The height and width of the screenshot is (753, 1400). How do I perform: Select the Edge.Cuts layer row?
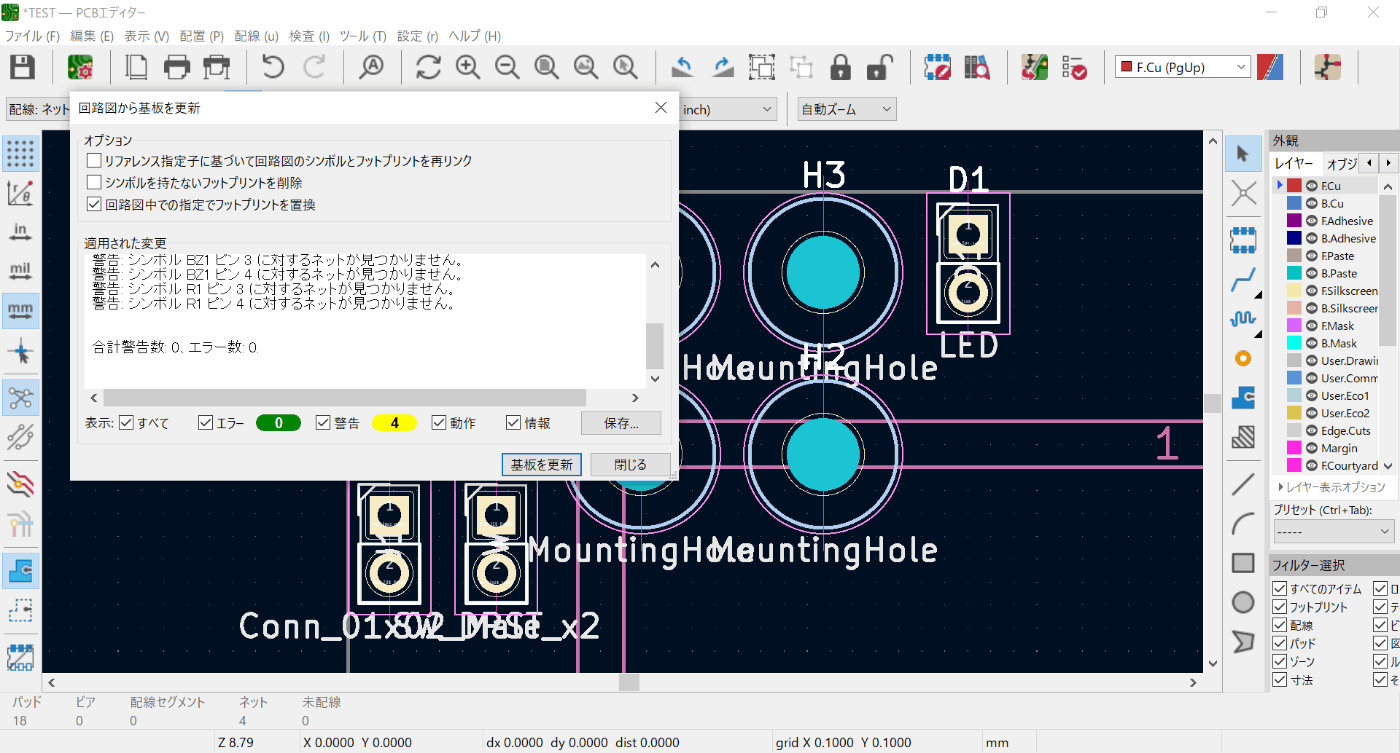coord(1326,431)
